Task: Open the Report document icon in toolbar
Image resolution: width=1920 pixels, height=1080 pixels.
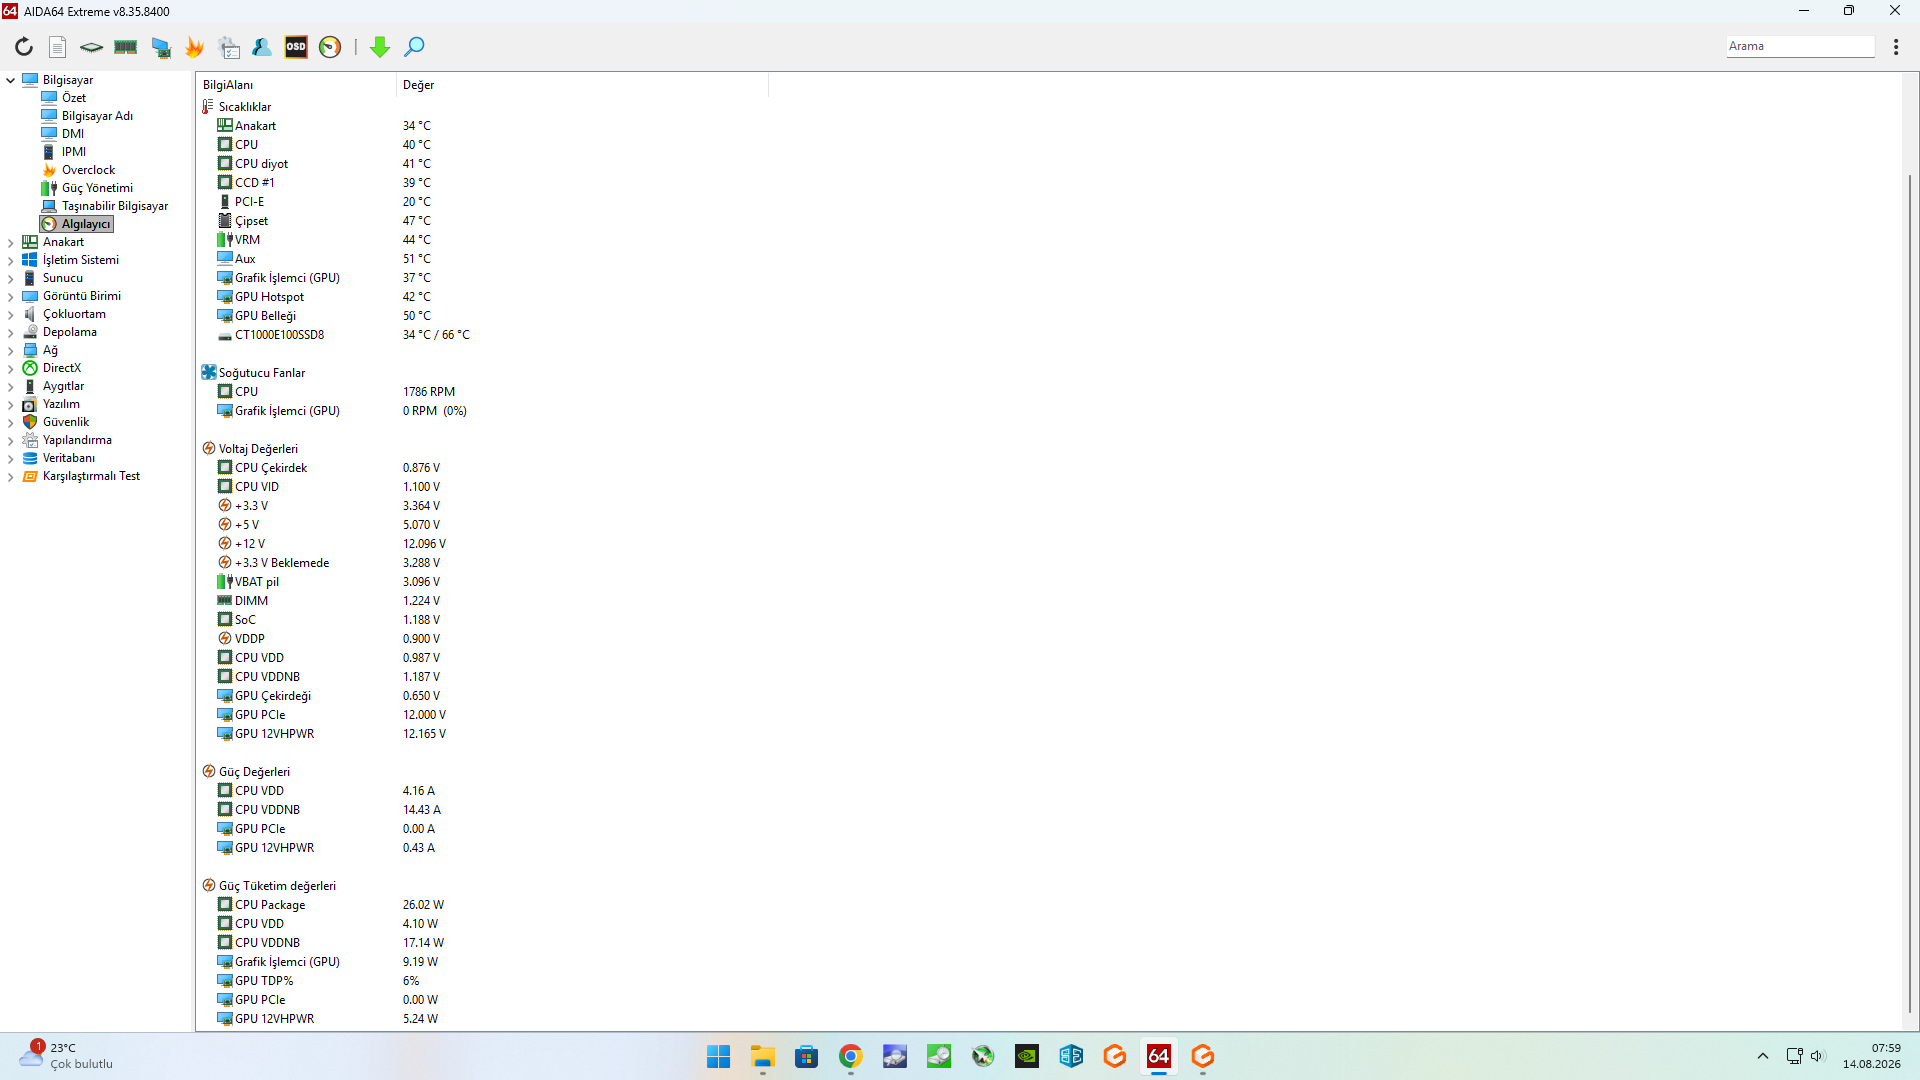Action: click(58, 47)
